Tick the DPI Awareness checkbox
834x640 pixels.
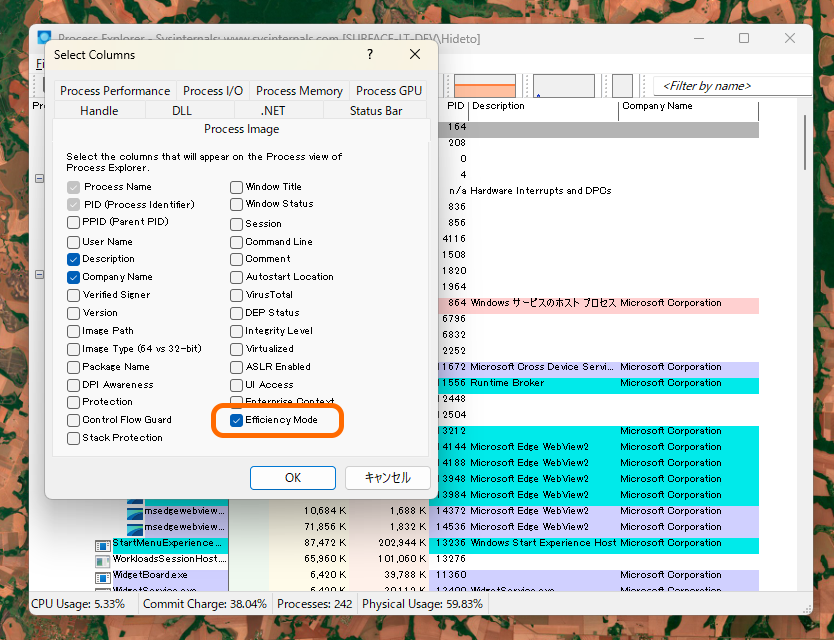(x=73, y=385)
